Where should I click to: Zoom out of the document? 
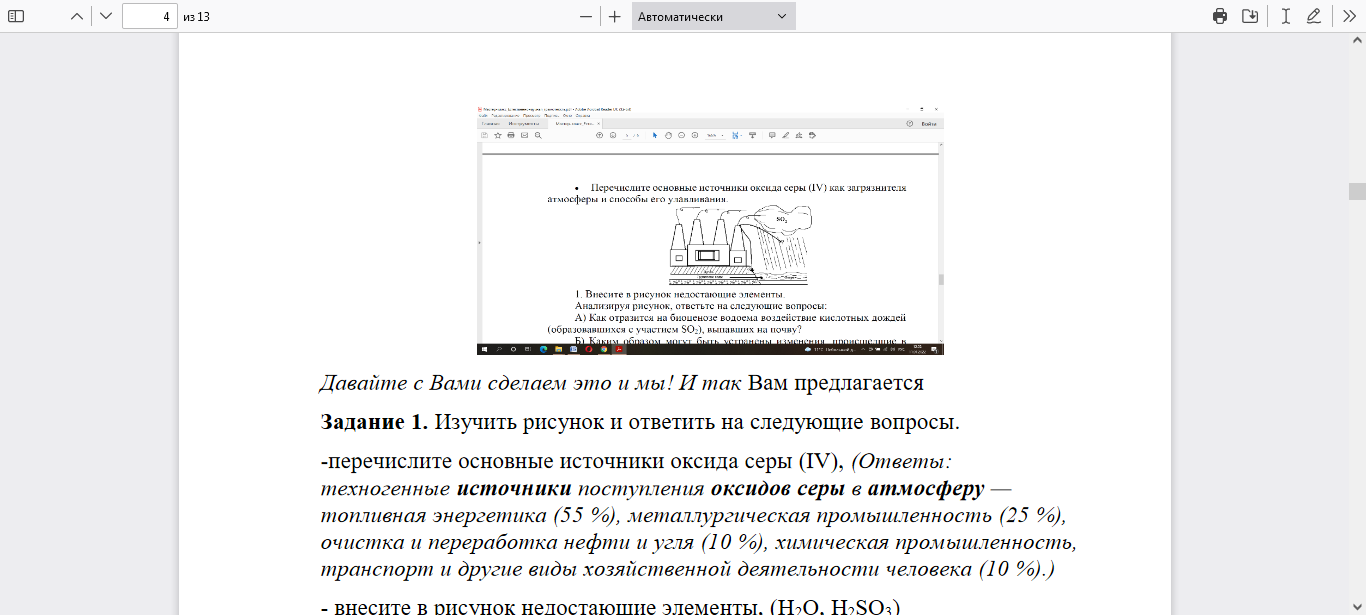[x=586, y=16]
